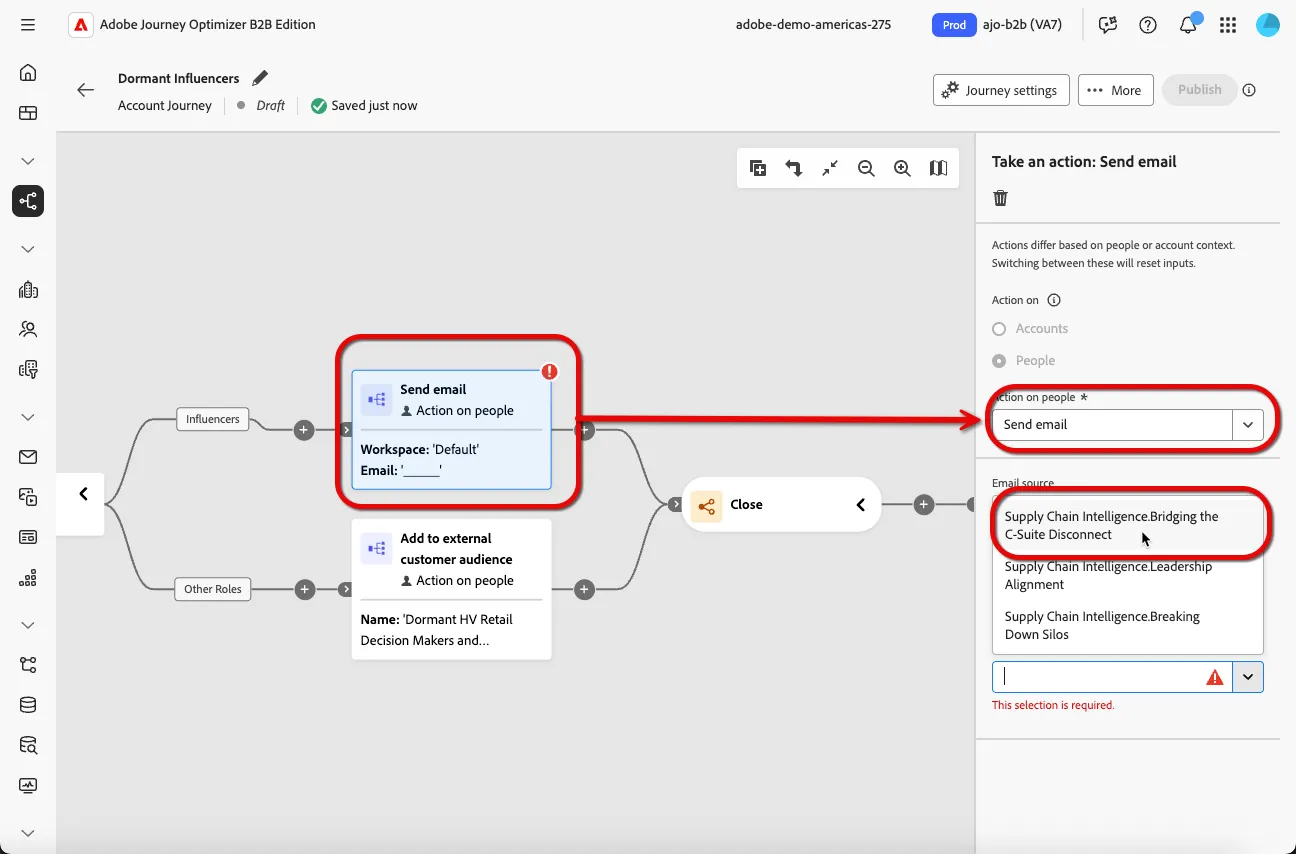Expand the collapsed node on the canvas left
1296x854 pixels.
click(83, 494)
